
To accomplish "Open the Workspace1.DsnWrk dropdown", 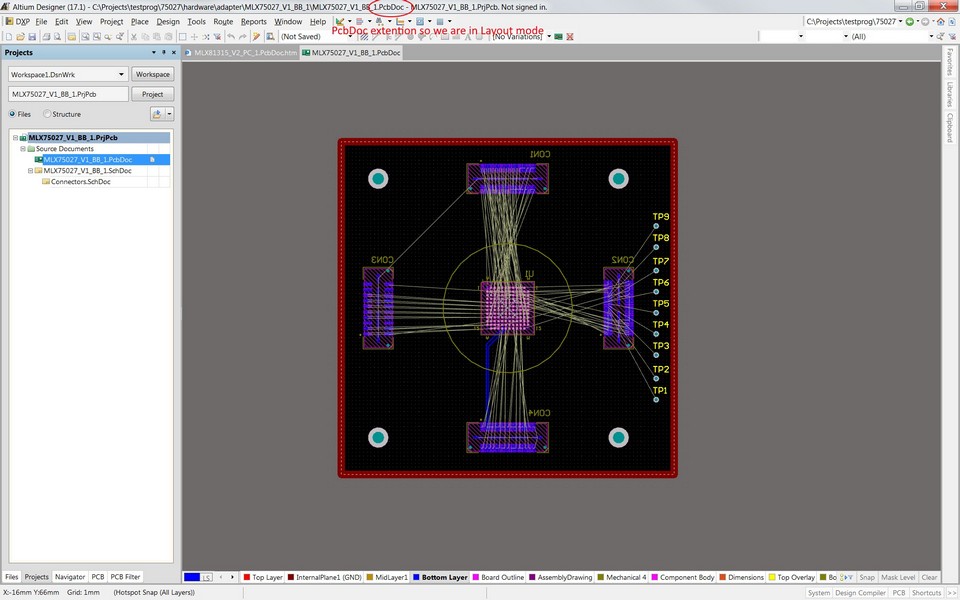I will 121,74.
